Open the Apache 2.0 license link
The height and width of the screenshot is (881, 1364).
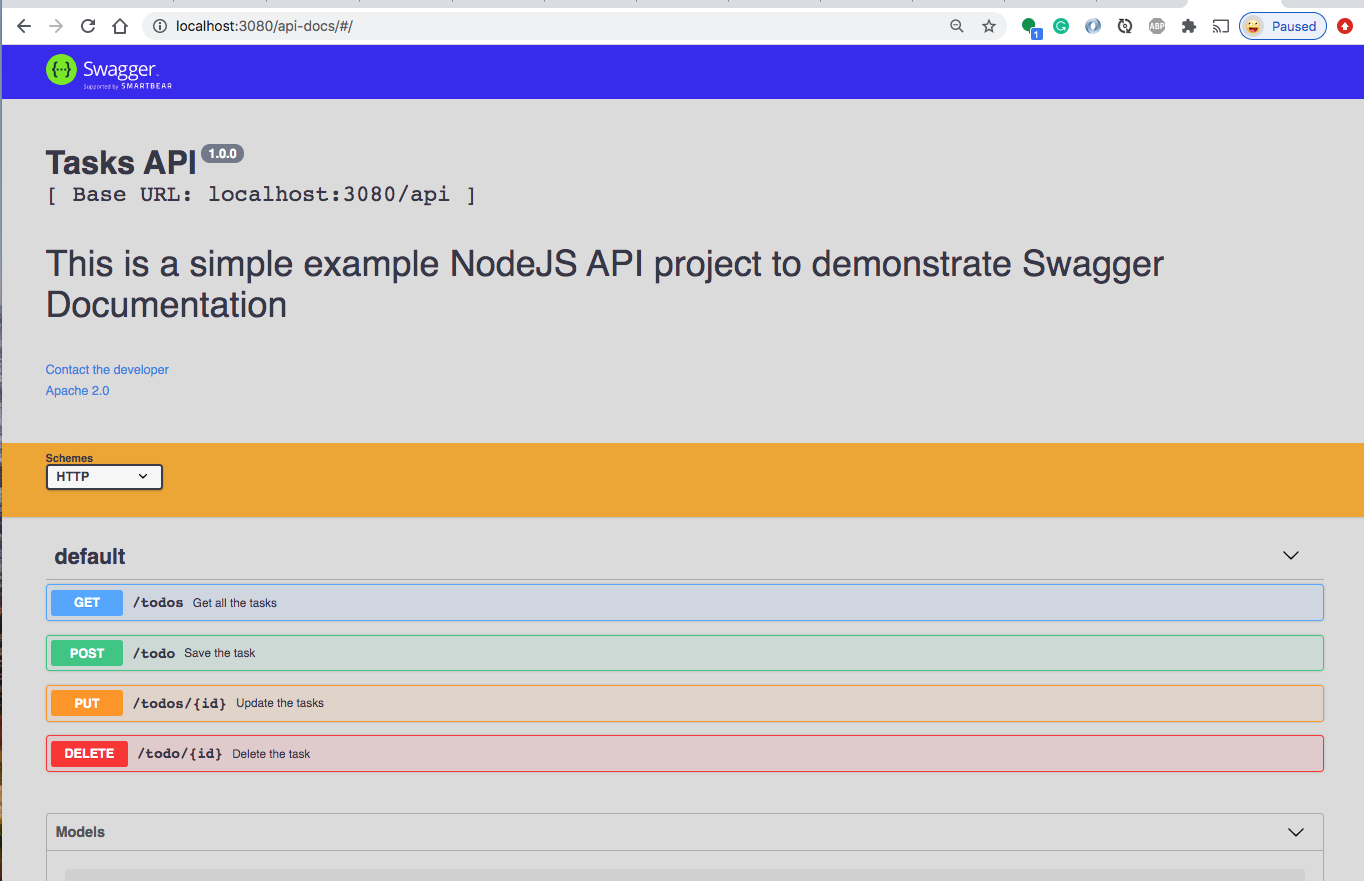(x=78, y=390)
